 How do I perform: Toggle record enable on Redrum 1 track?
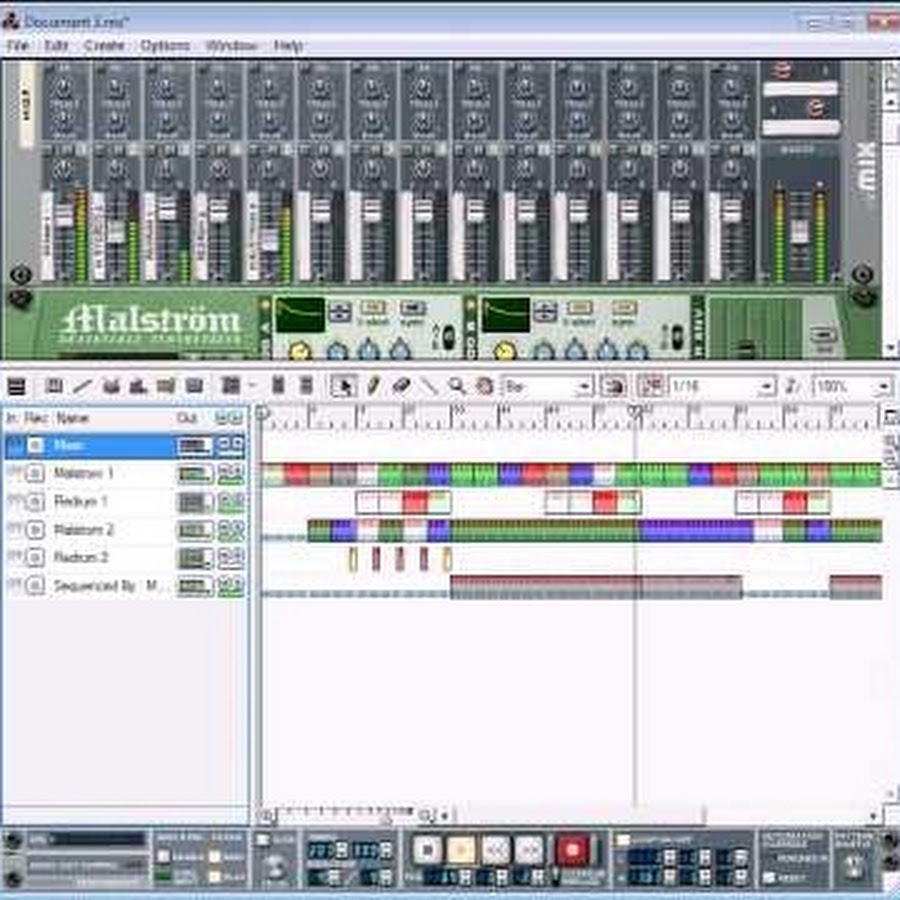[35, 502]
